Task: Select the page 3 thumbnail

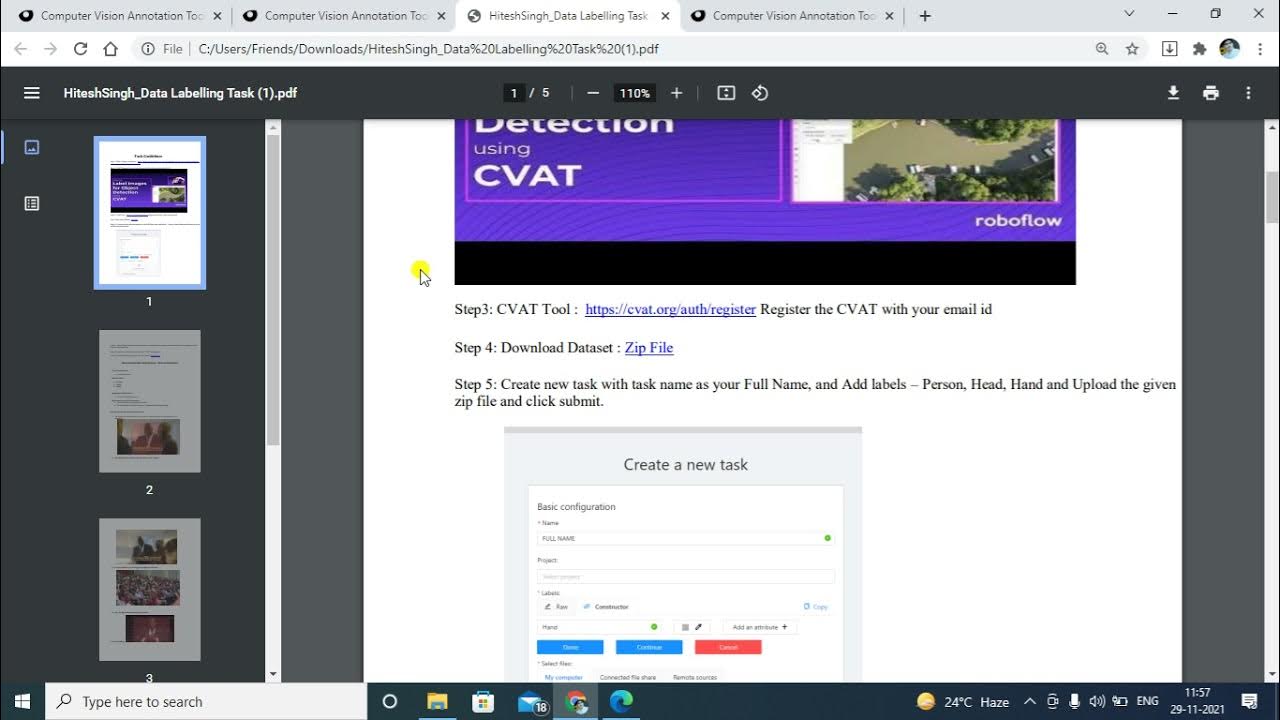Action: point(150,589)
